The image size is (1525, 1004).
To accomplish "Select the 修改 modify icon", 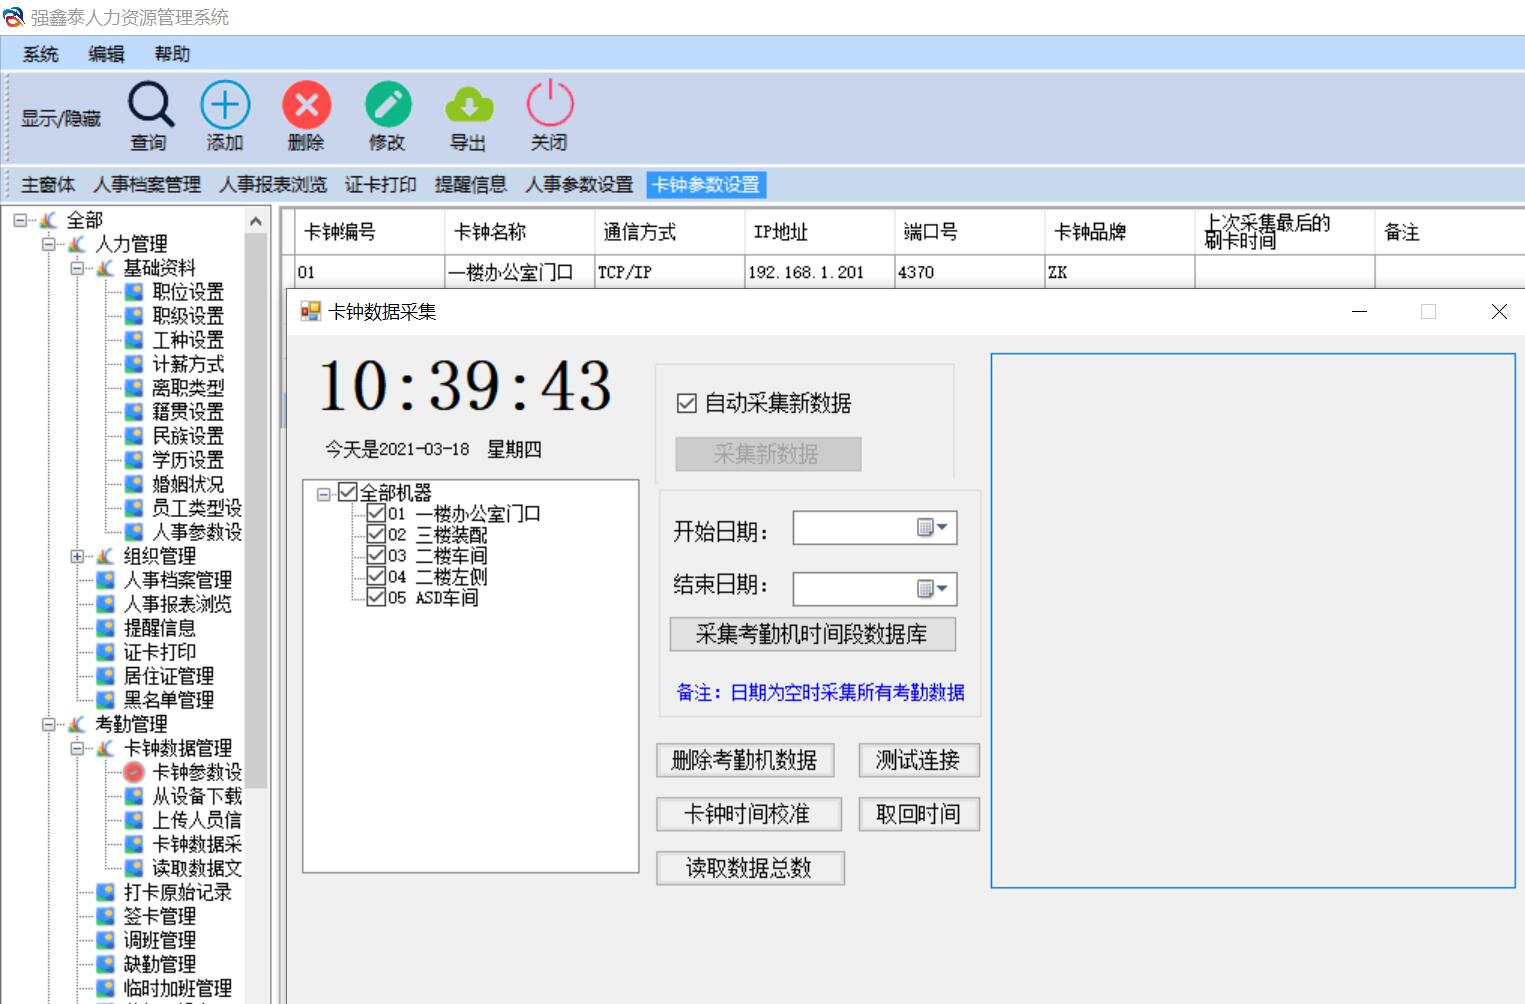I will [388, 103].
